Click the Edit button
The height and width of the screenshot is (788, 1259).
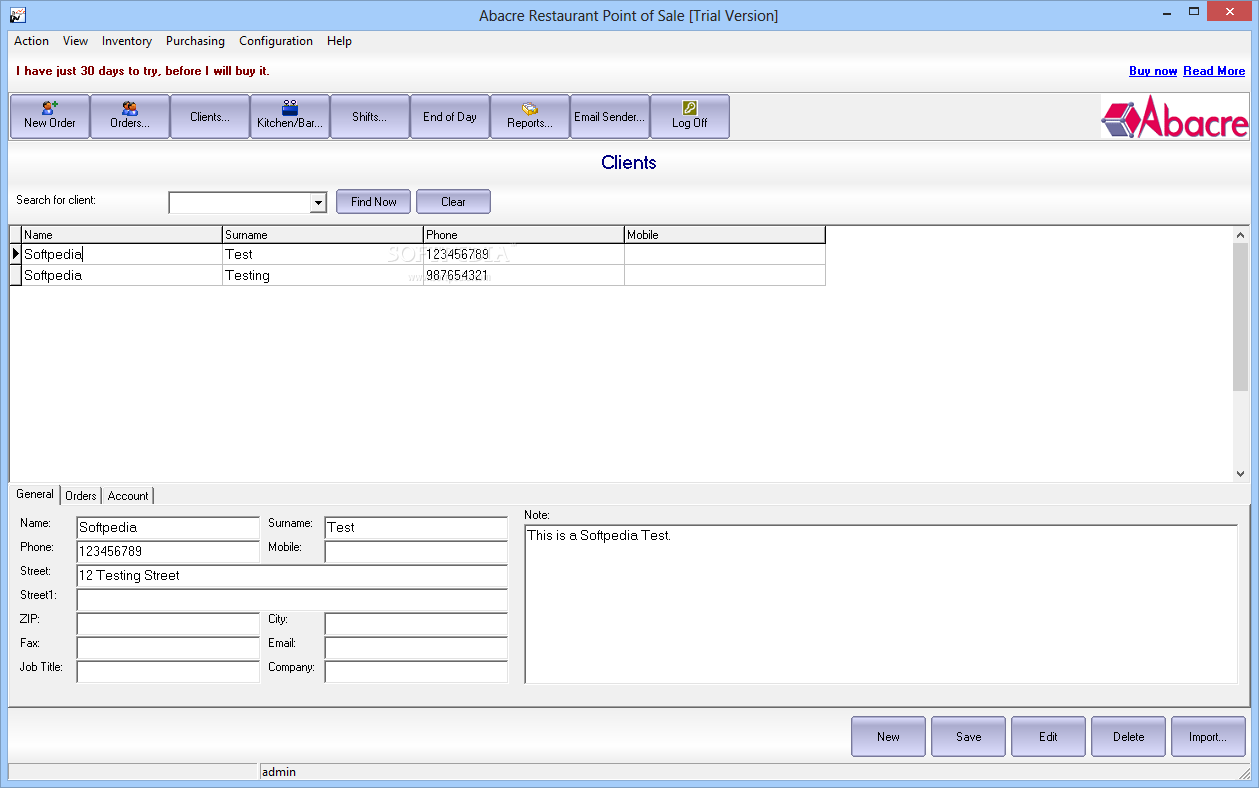[1048, 737]
